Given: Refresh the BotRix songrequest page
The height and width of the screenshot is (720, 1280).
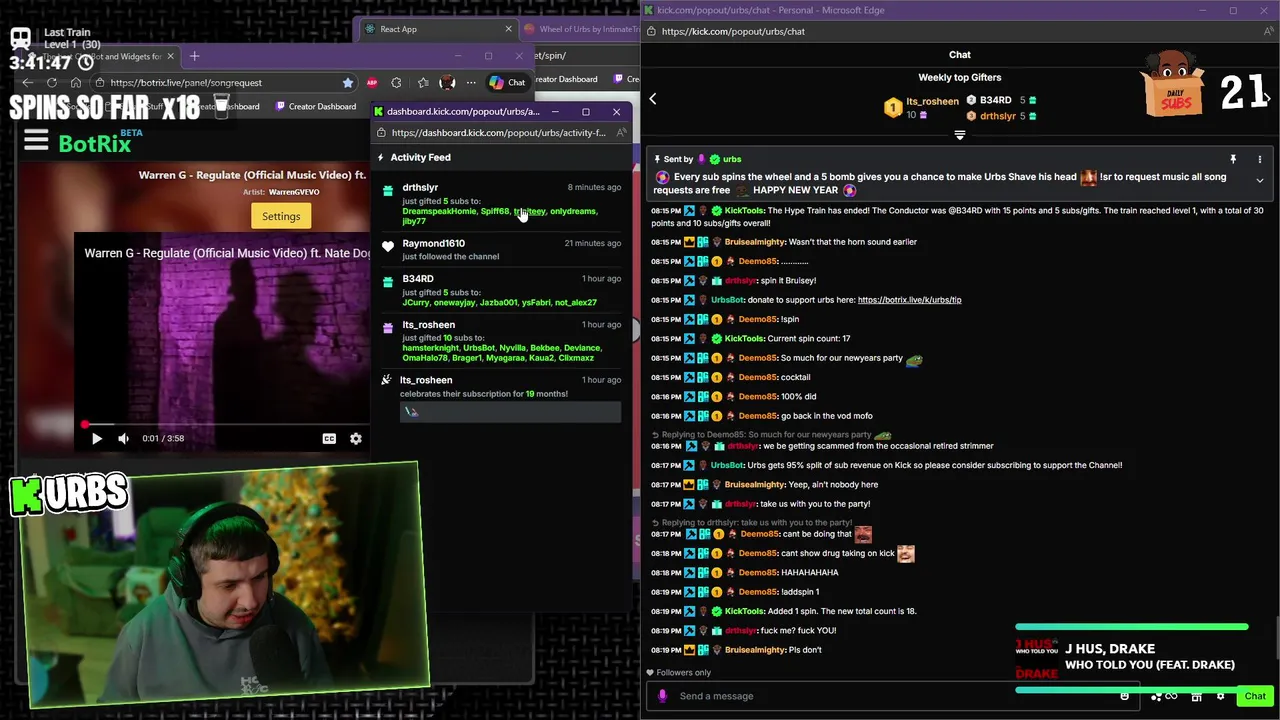Looking at the screenshot, I should pos(52,83).
